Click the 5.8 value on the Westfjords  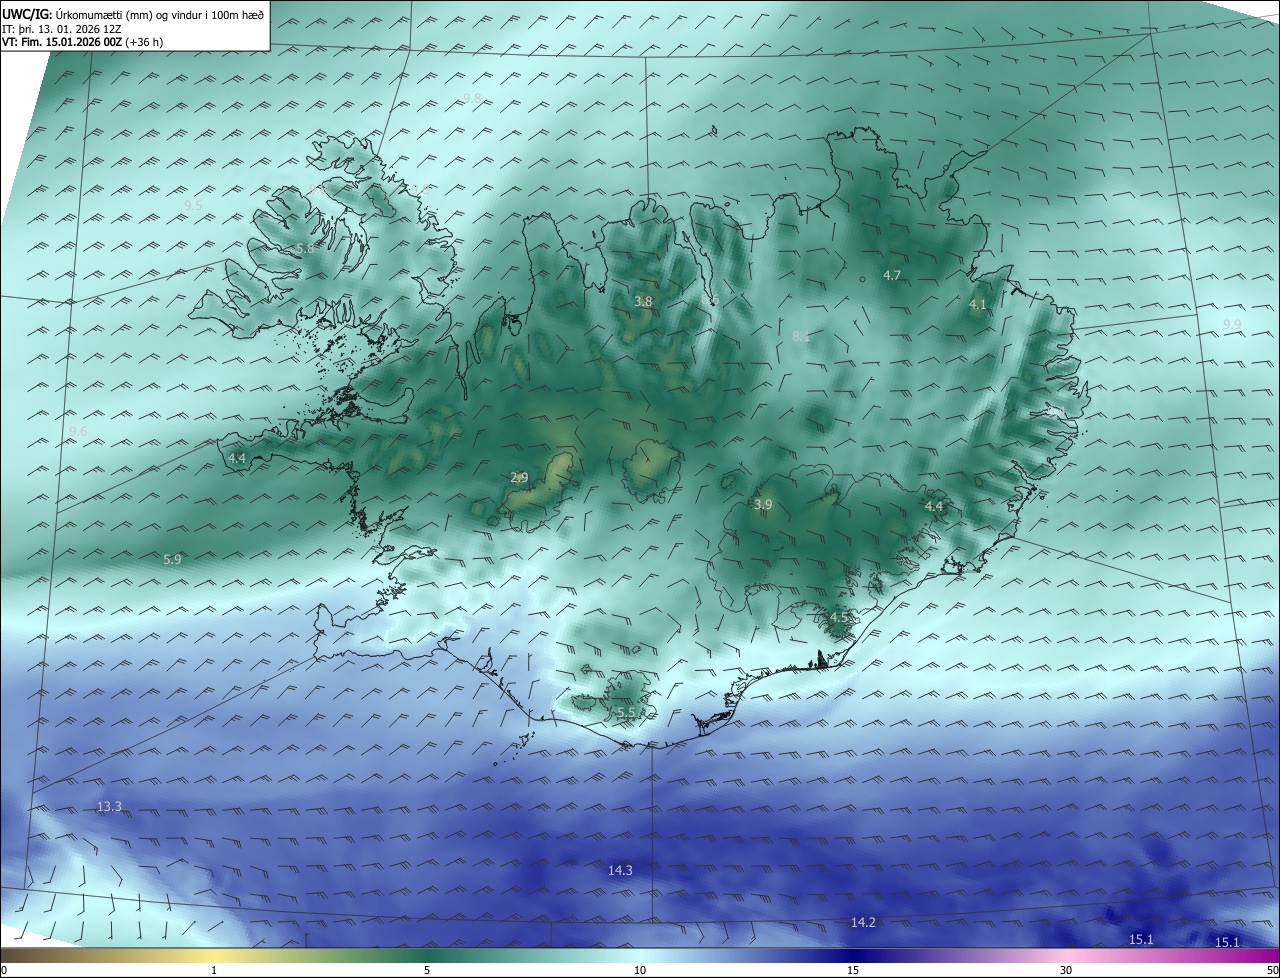(x=305, y=248)
